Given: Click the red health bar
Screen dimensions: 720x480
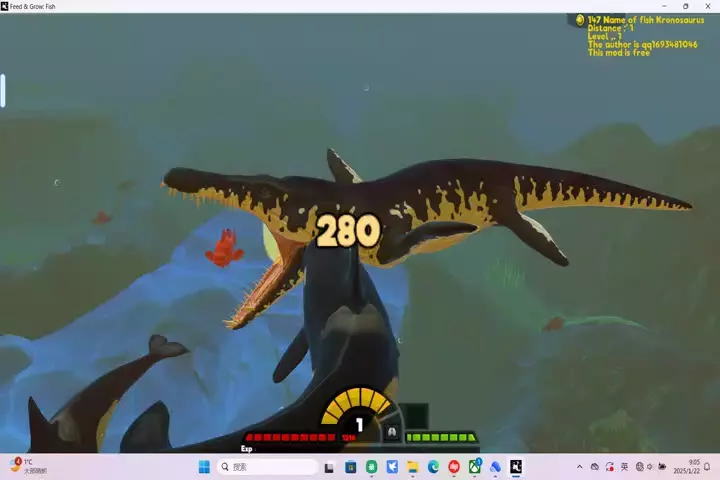Looking at the screenshot, I should [291, 437].
